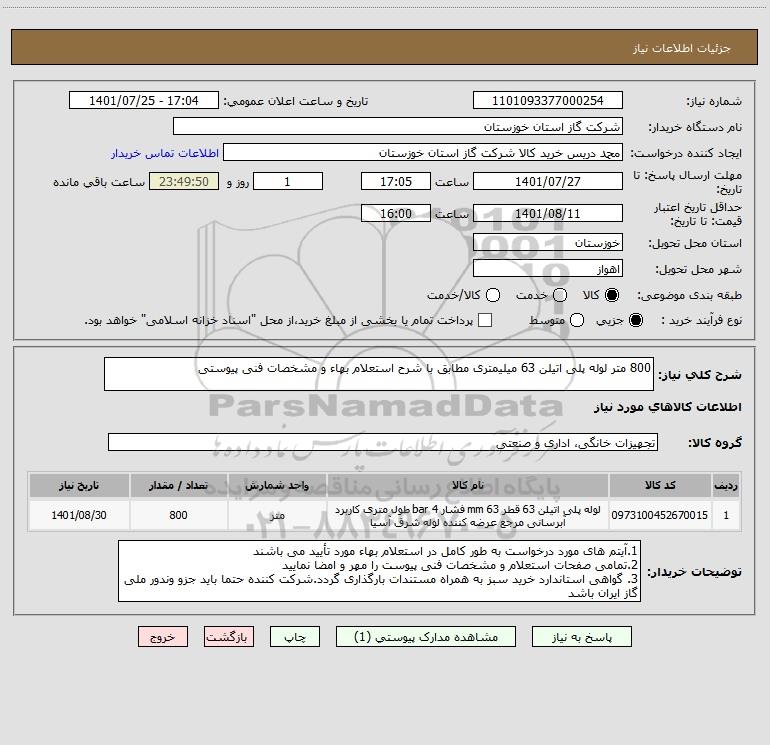This screenshot has height=745, width=770.
Task: Click the توضیحات خریدار notes box
Action: pos(379,571)
